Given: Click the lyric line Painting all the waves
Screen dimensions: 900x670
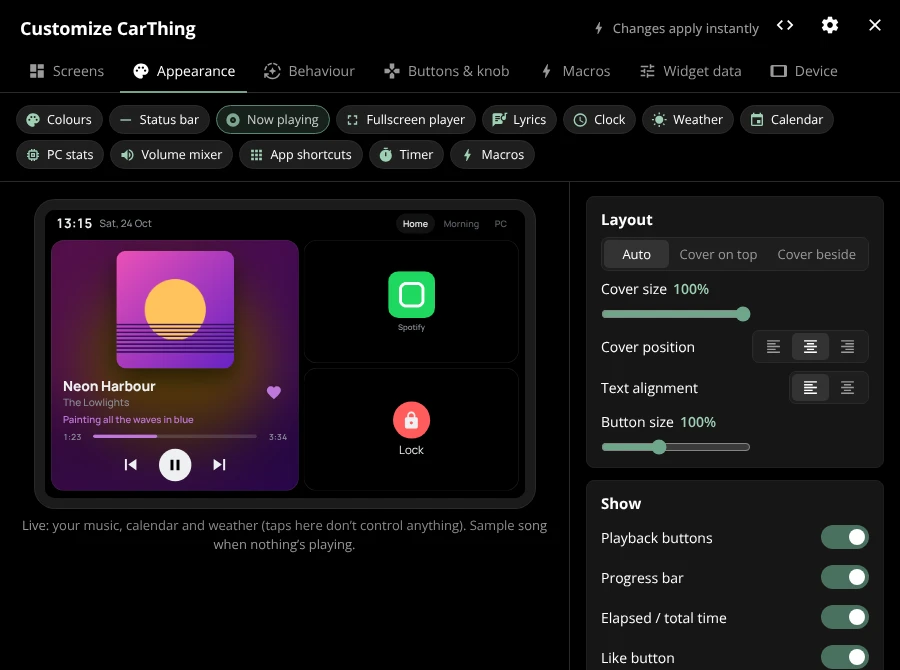Looking at the screenshot, I should coord(128,420).
